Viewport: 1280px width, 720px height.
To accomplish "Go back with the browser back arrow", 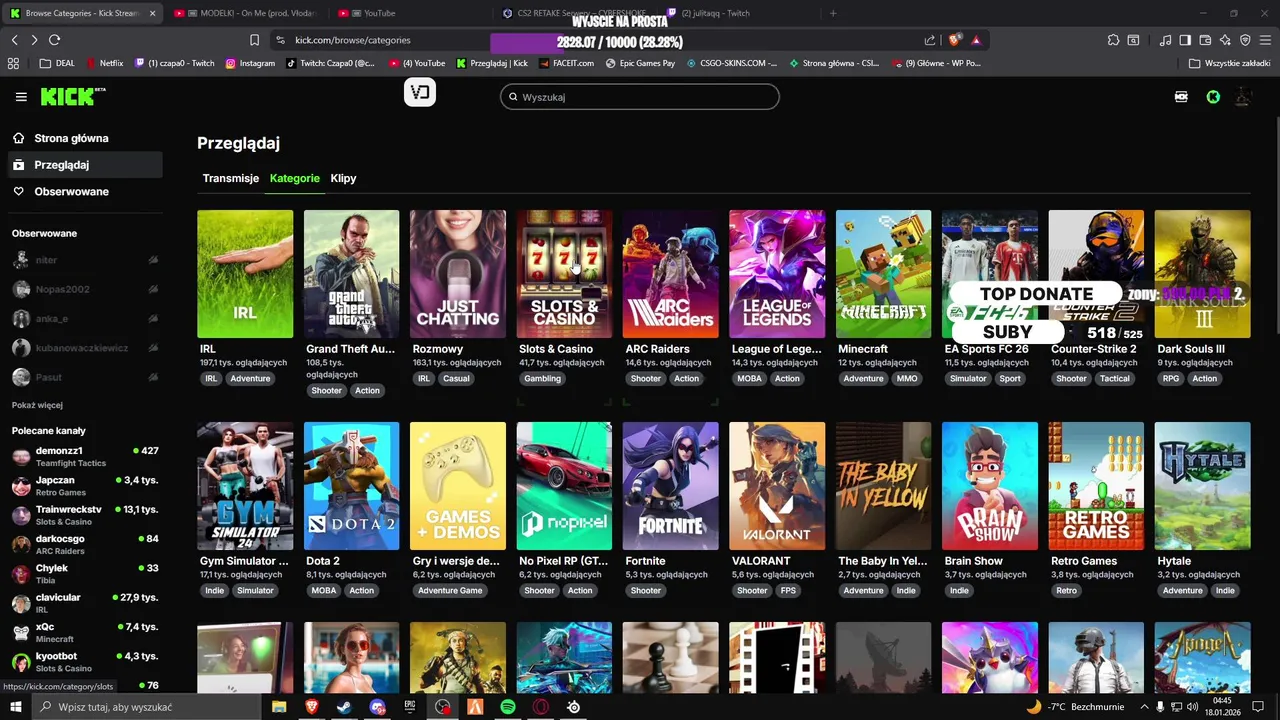I will point(14,40).
